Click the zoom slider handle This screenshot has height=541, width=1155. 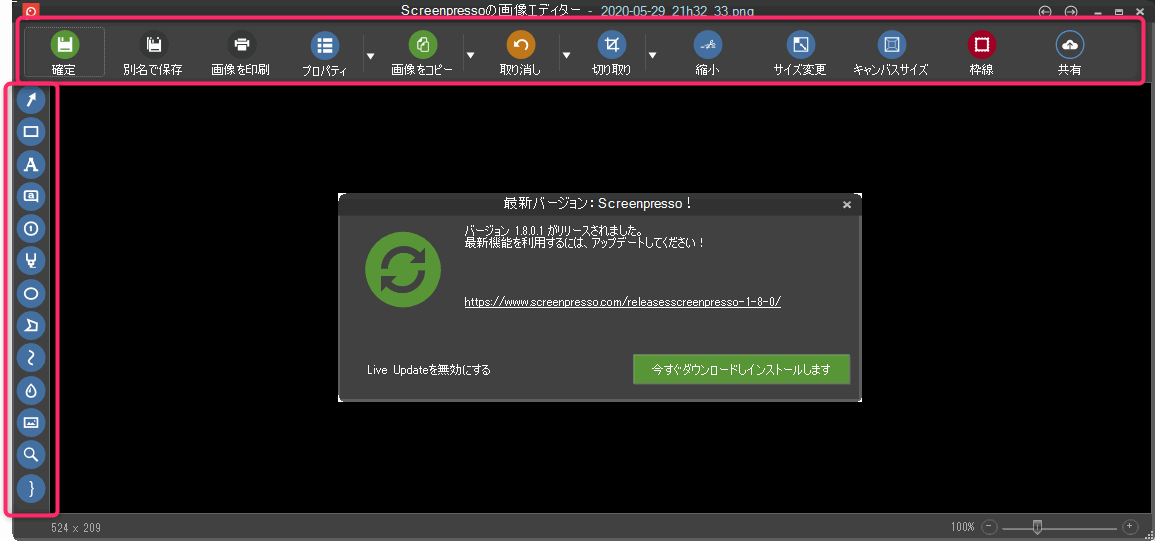click(1037, 526)
